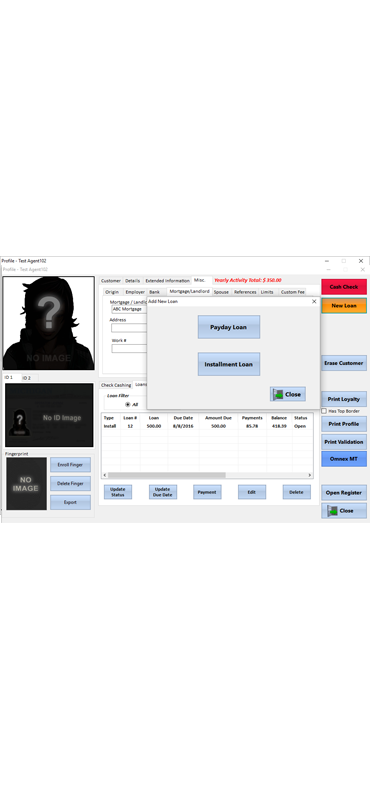Click the Address input field
The height and width of the screenshot is (789, 370).
pyautogui.click(x=129, y=328)
